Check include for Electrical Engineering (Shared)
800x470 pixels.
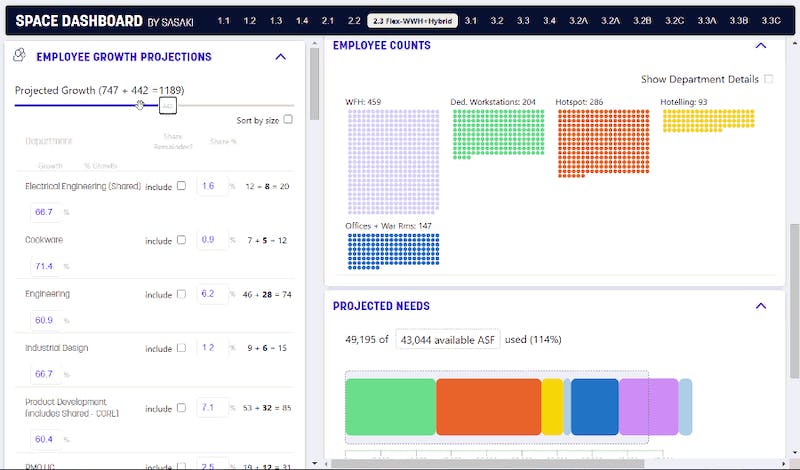click(x=181, y=186)
